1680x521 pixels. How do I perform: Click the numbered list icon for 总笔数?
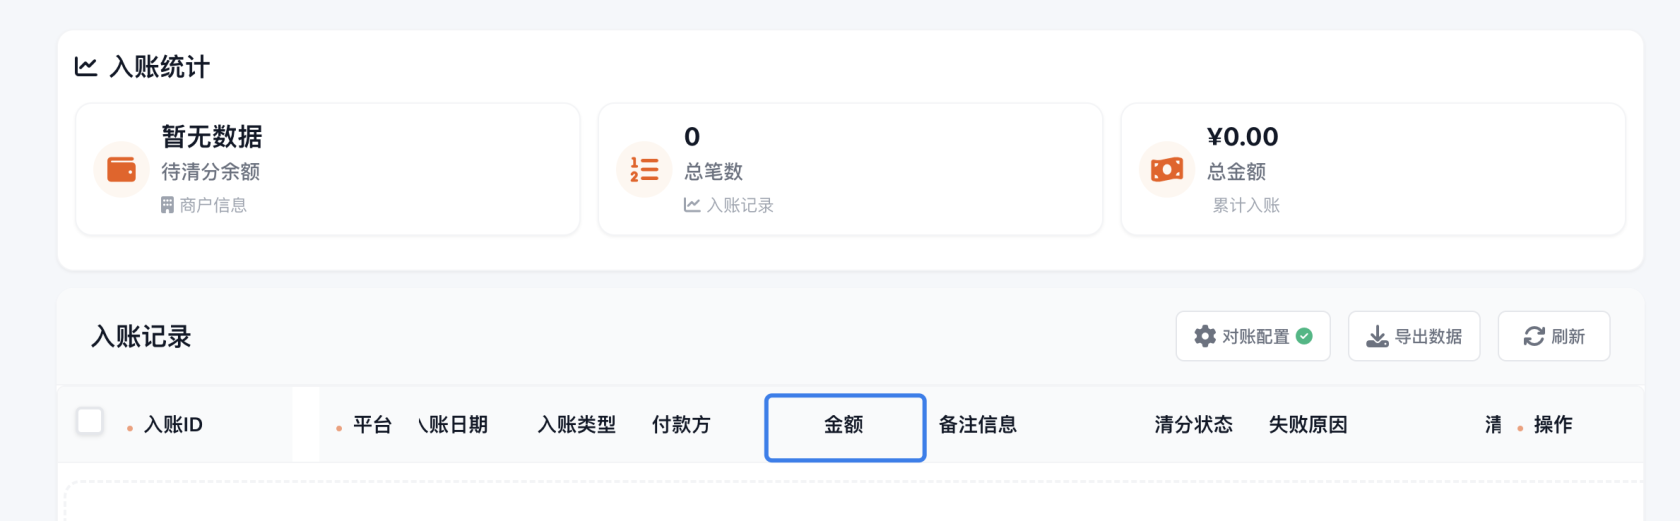(644, 170)
